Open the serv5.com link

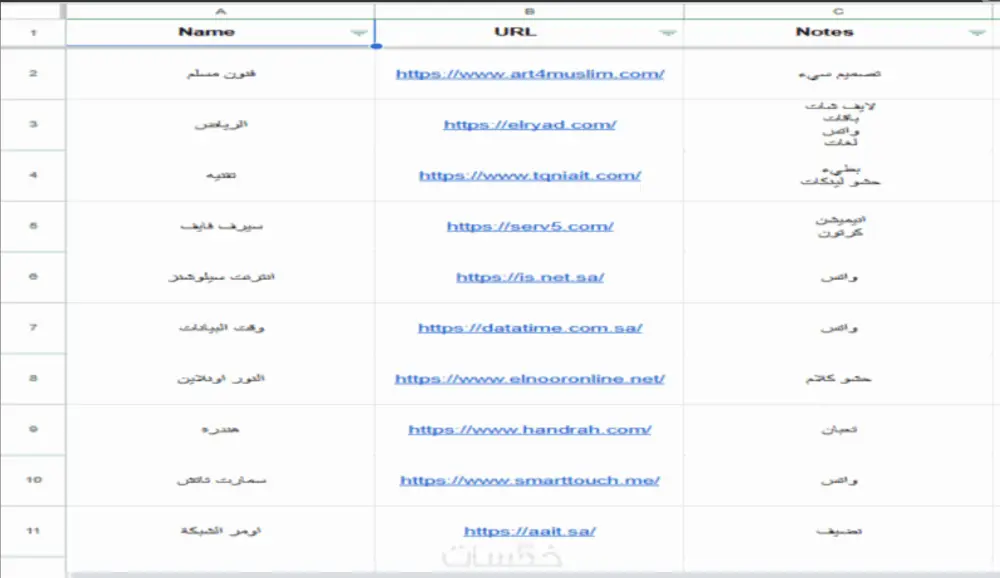point(530,226)
